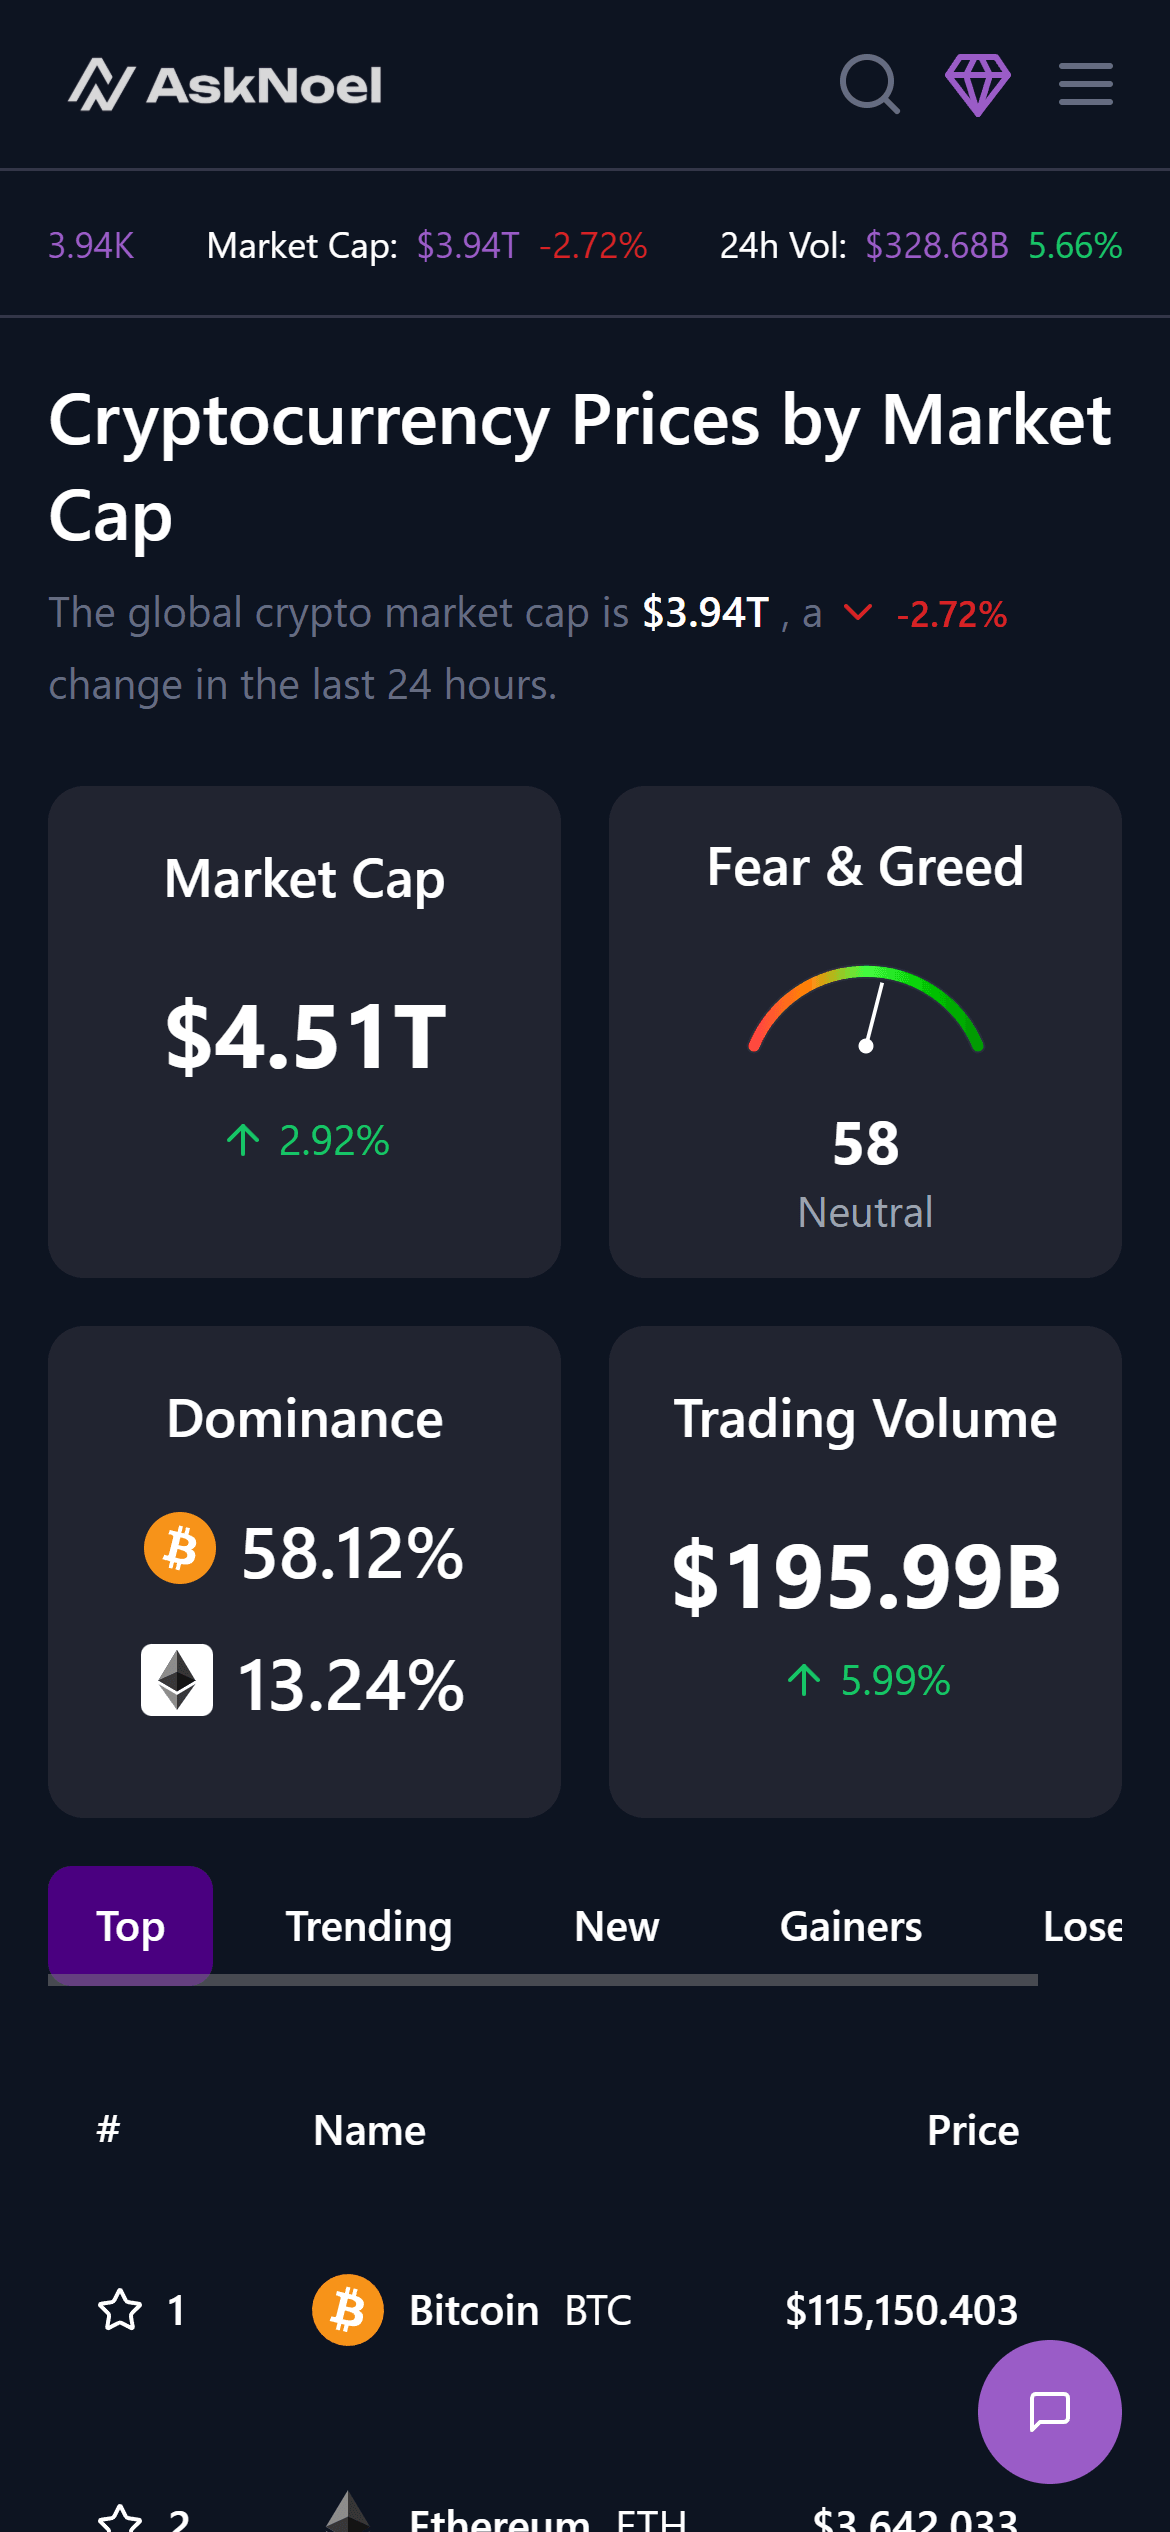The height and width of the screenshot is (2532, 1170).
Task: Click the red down chevron by -2.72%
Action: [x=858, y=612]
